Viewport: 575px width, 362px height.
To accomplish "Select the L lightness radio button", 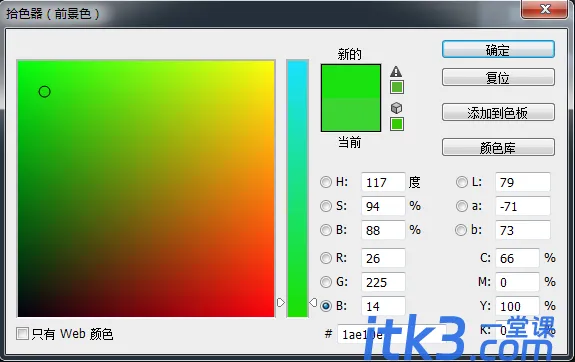I will pyautogui.click(x=461, y=182).
